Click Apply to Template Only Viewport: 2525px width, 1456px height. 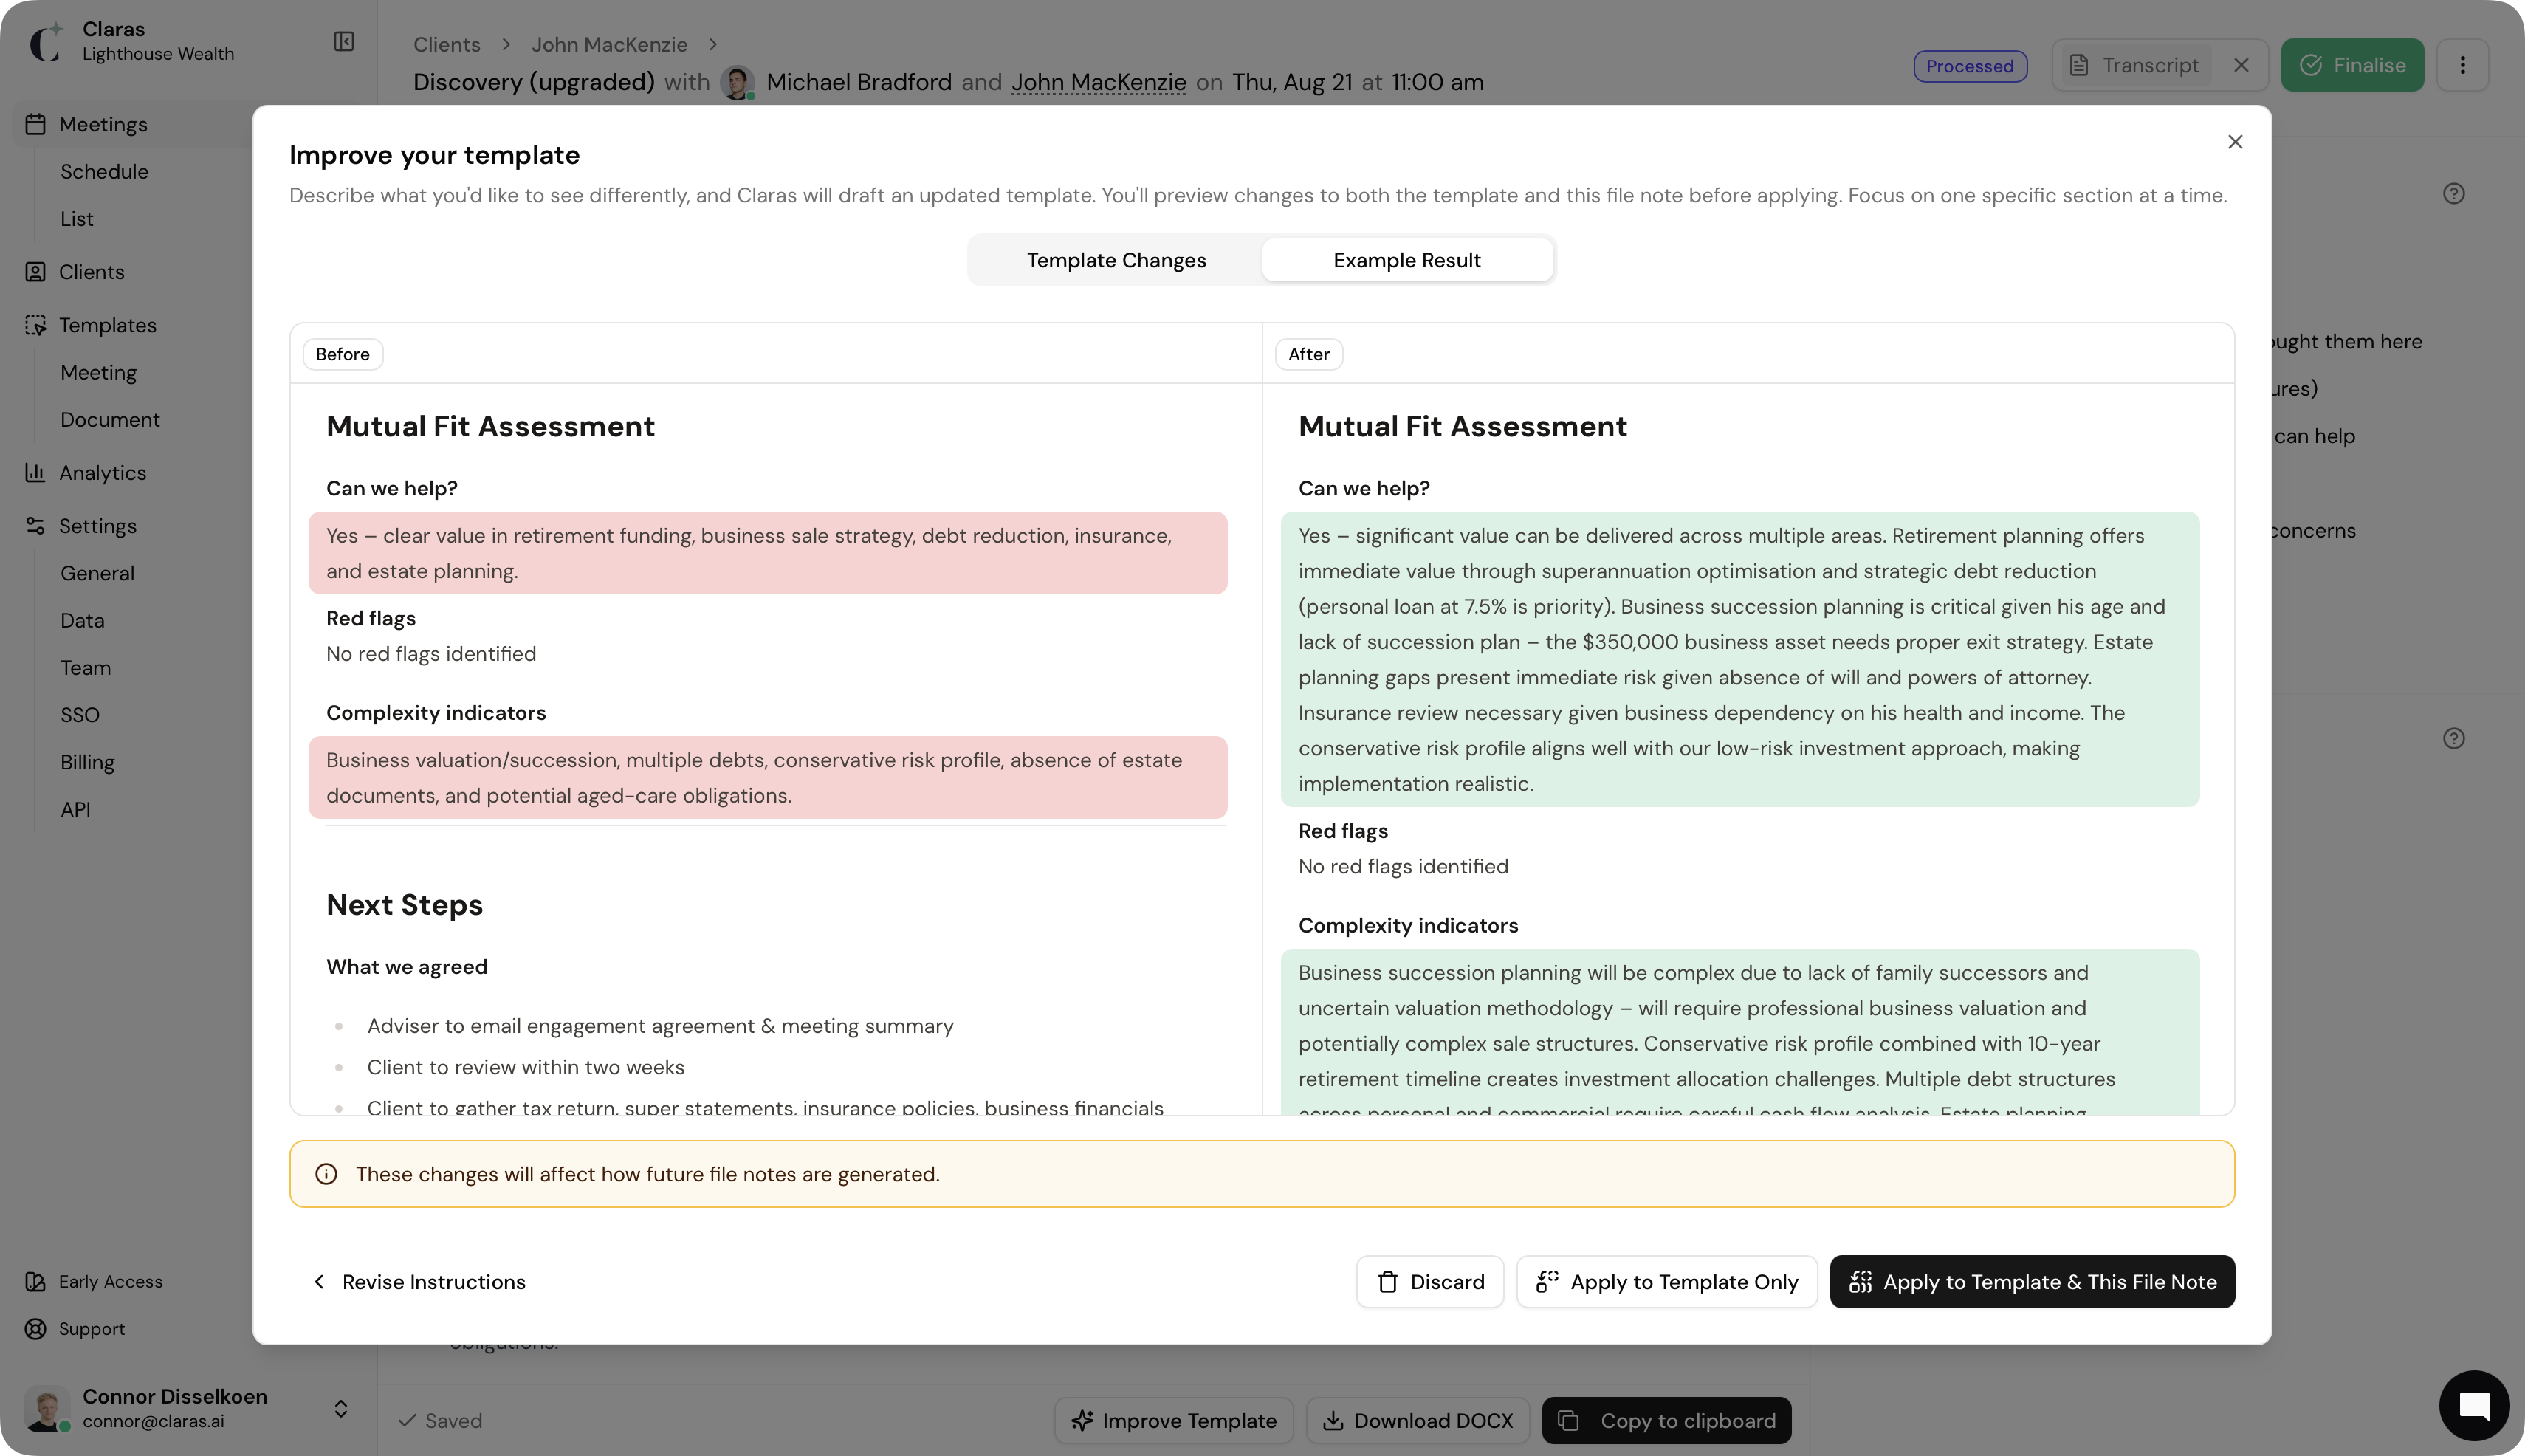tap(1666, 1281)
